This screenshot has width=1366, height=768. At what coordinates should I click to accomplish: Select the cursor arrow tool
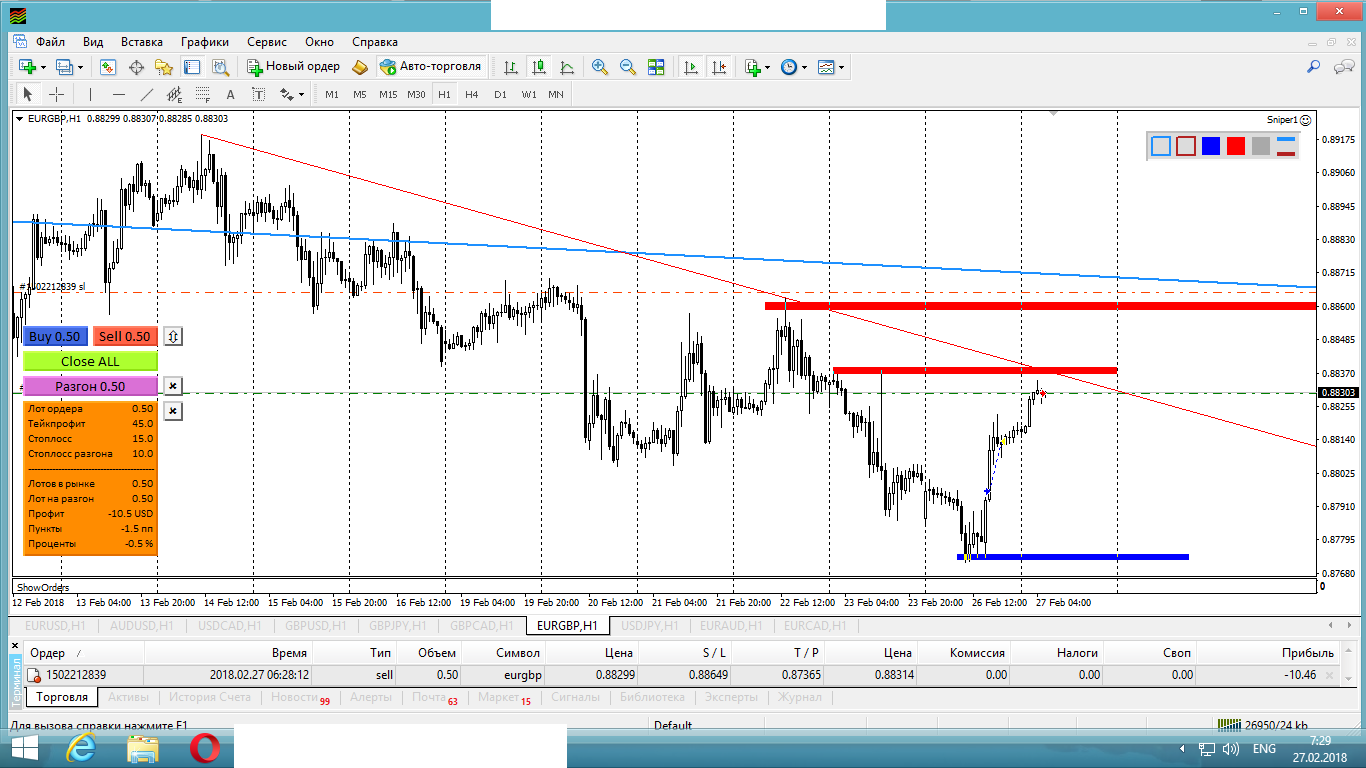[x=28, y=94]
